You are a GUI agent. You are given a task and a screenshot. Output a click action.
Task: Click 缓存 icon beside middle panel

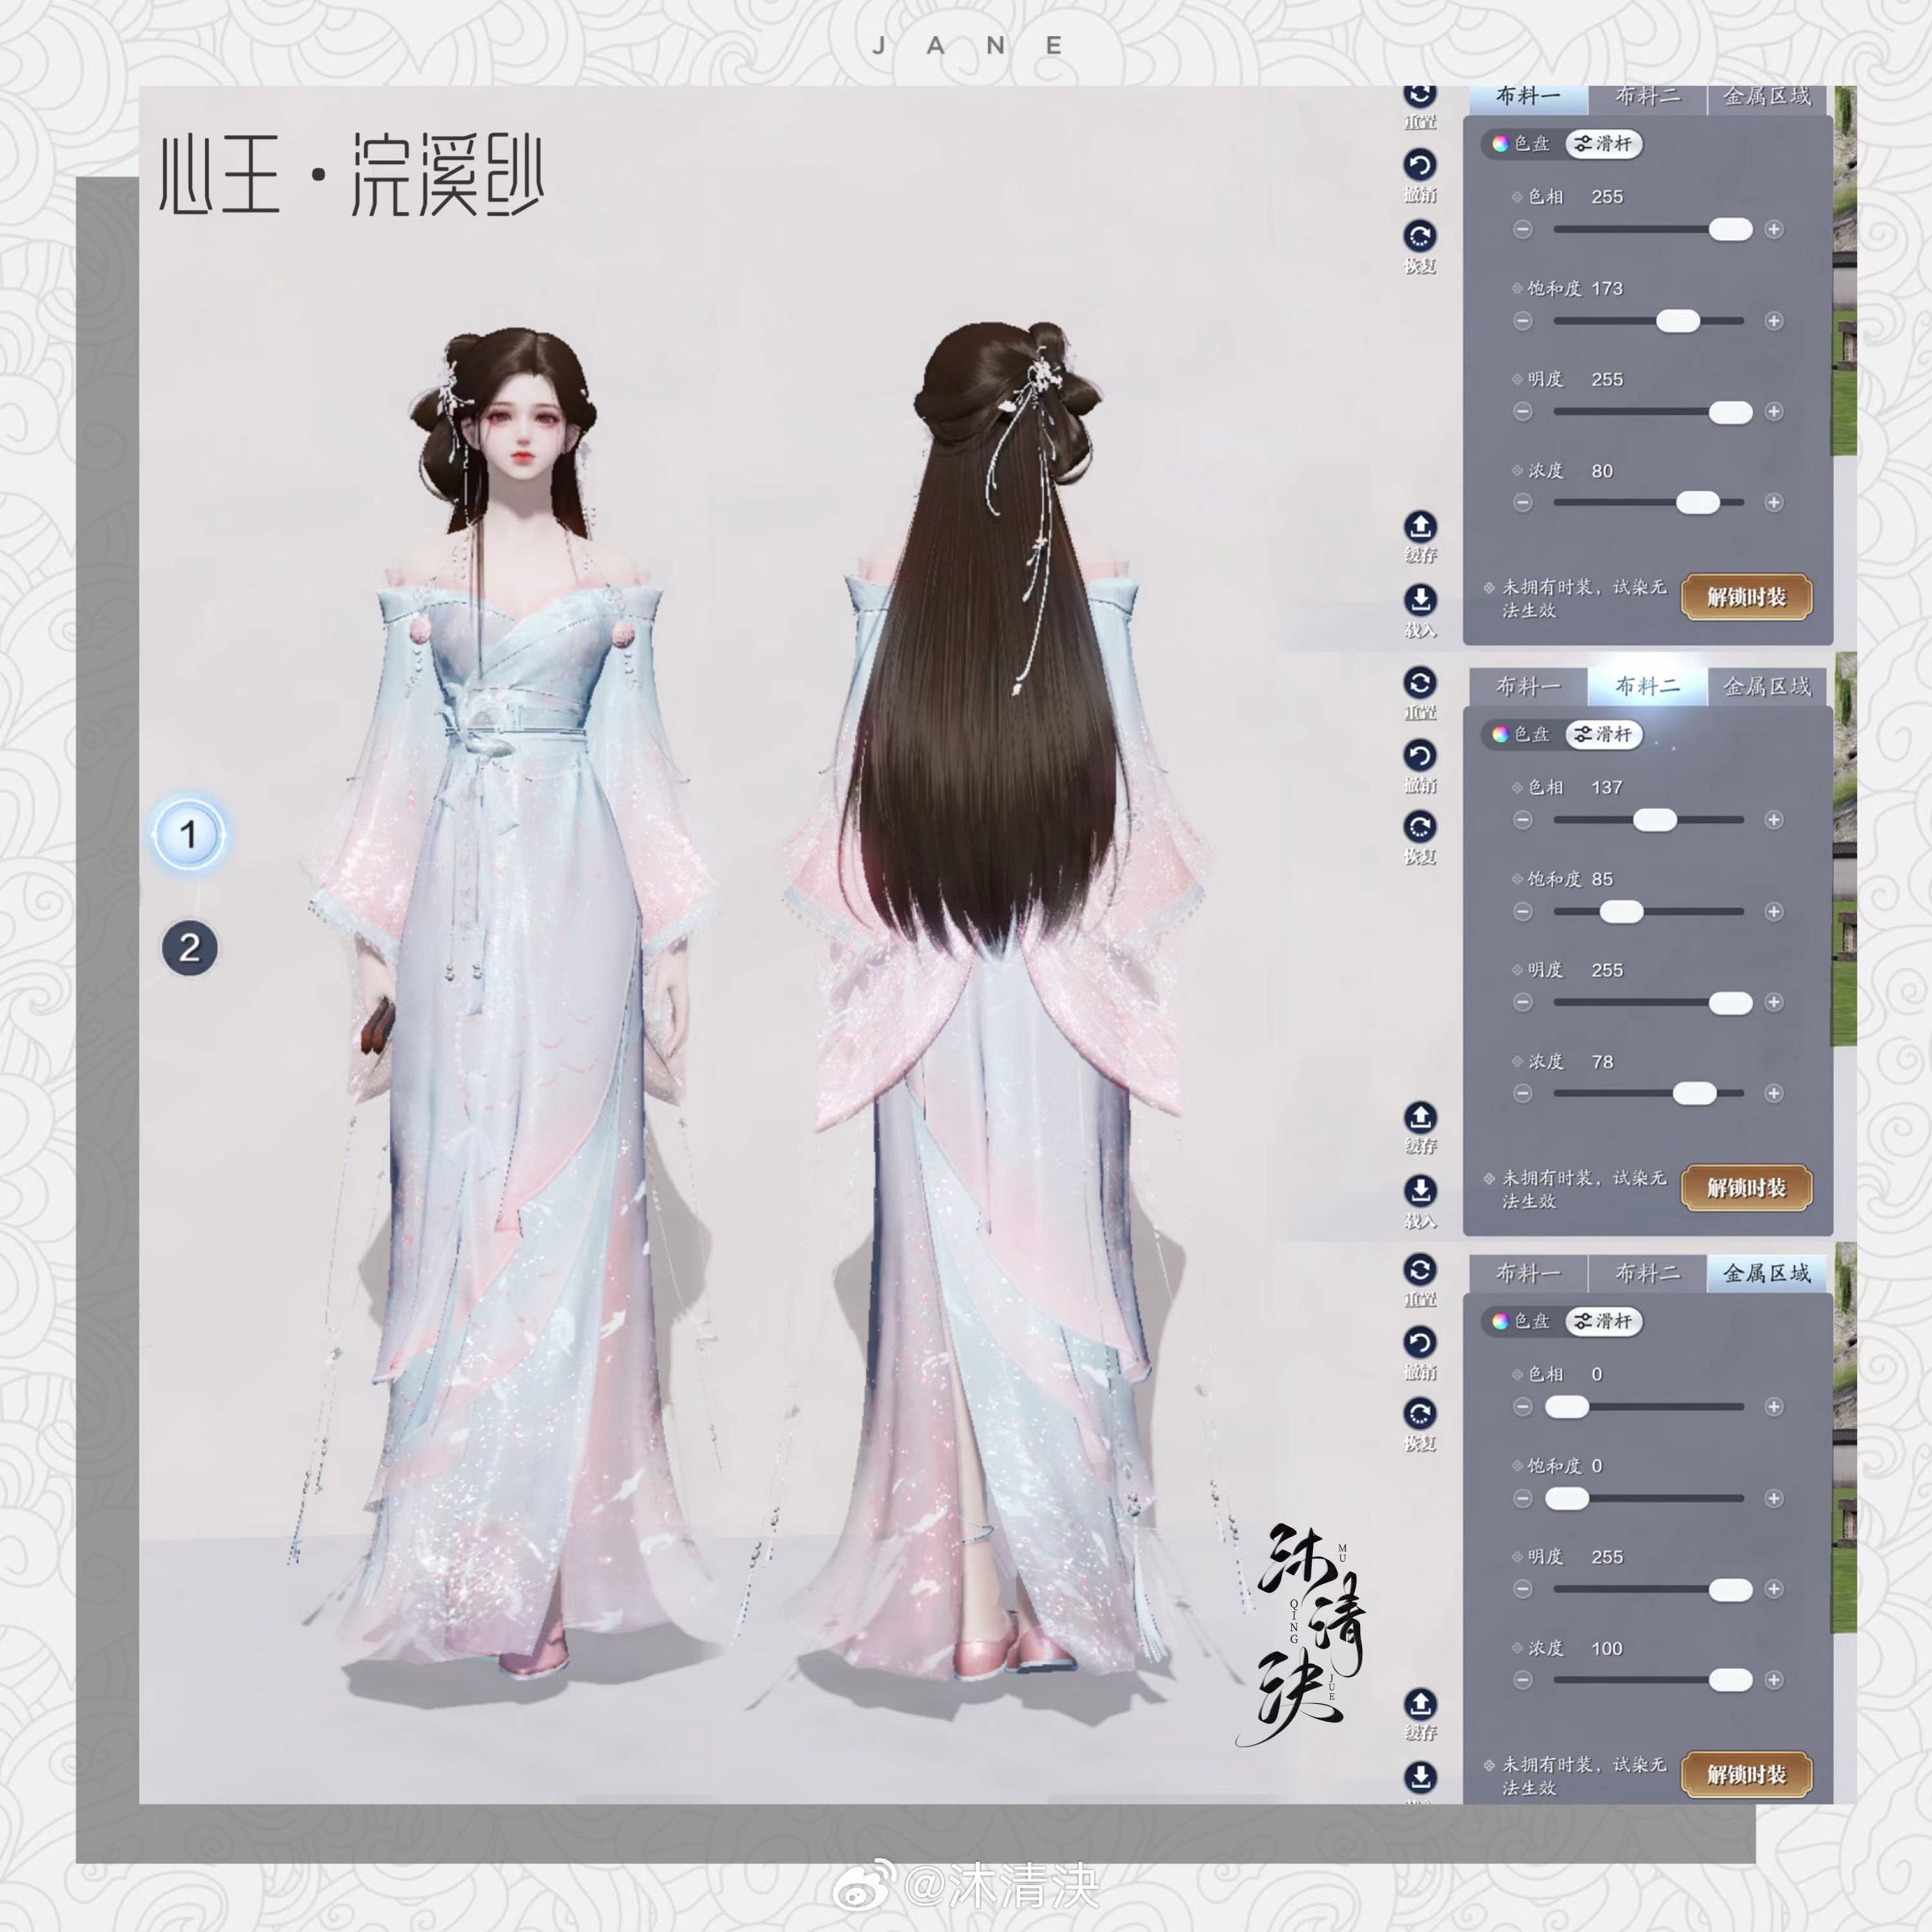point(1420,1117)
